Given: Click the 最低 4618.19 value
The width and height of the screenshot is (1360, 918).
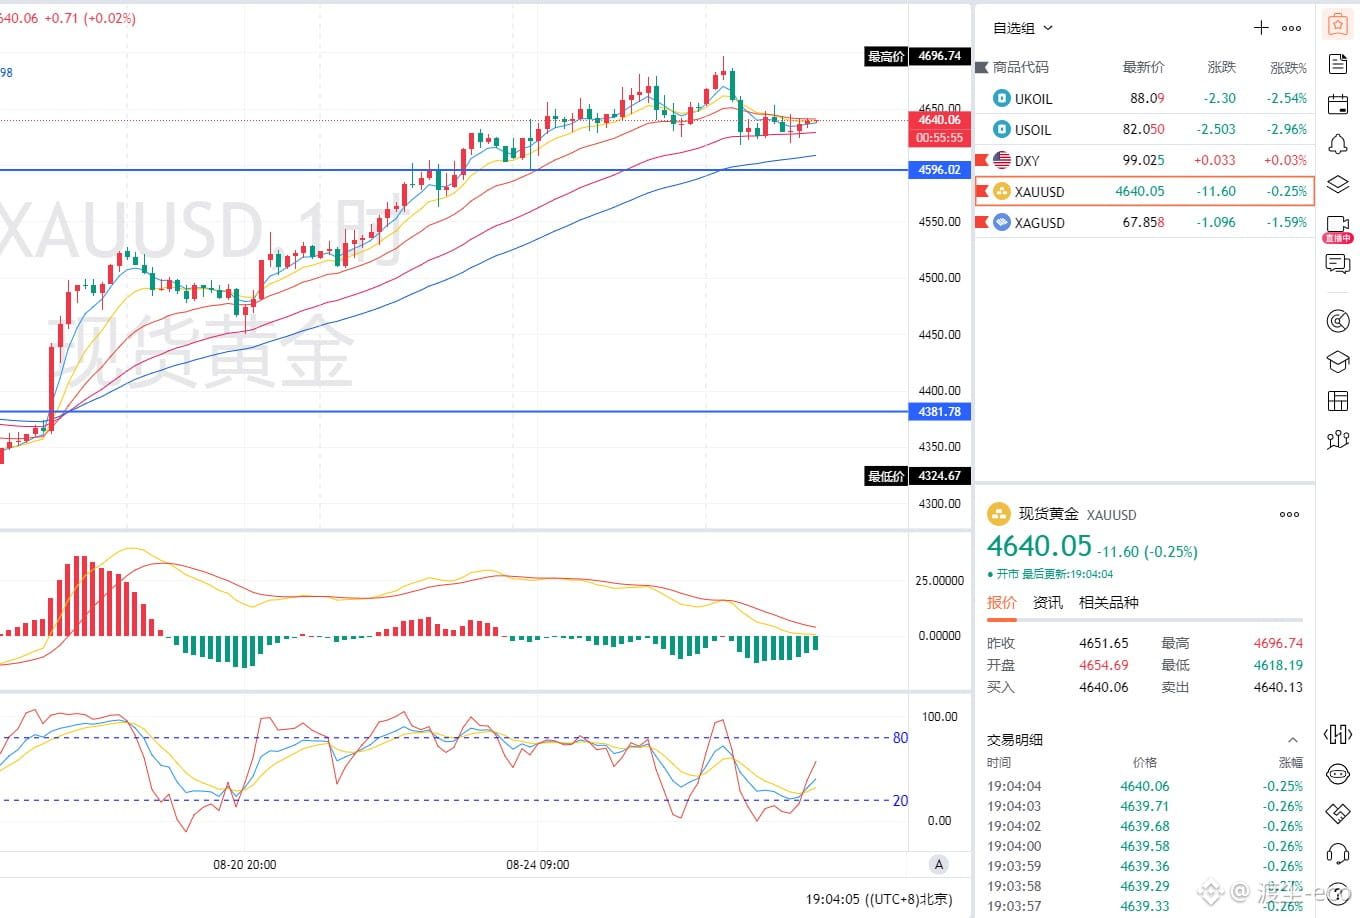Looking at the screenshot, I should [1278, 665].
